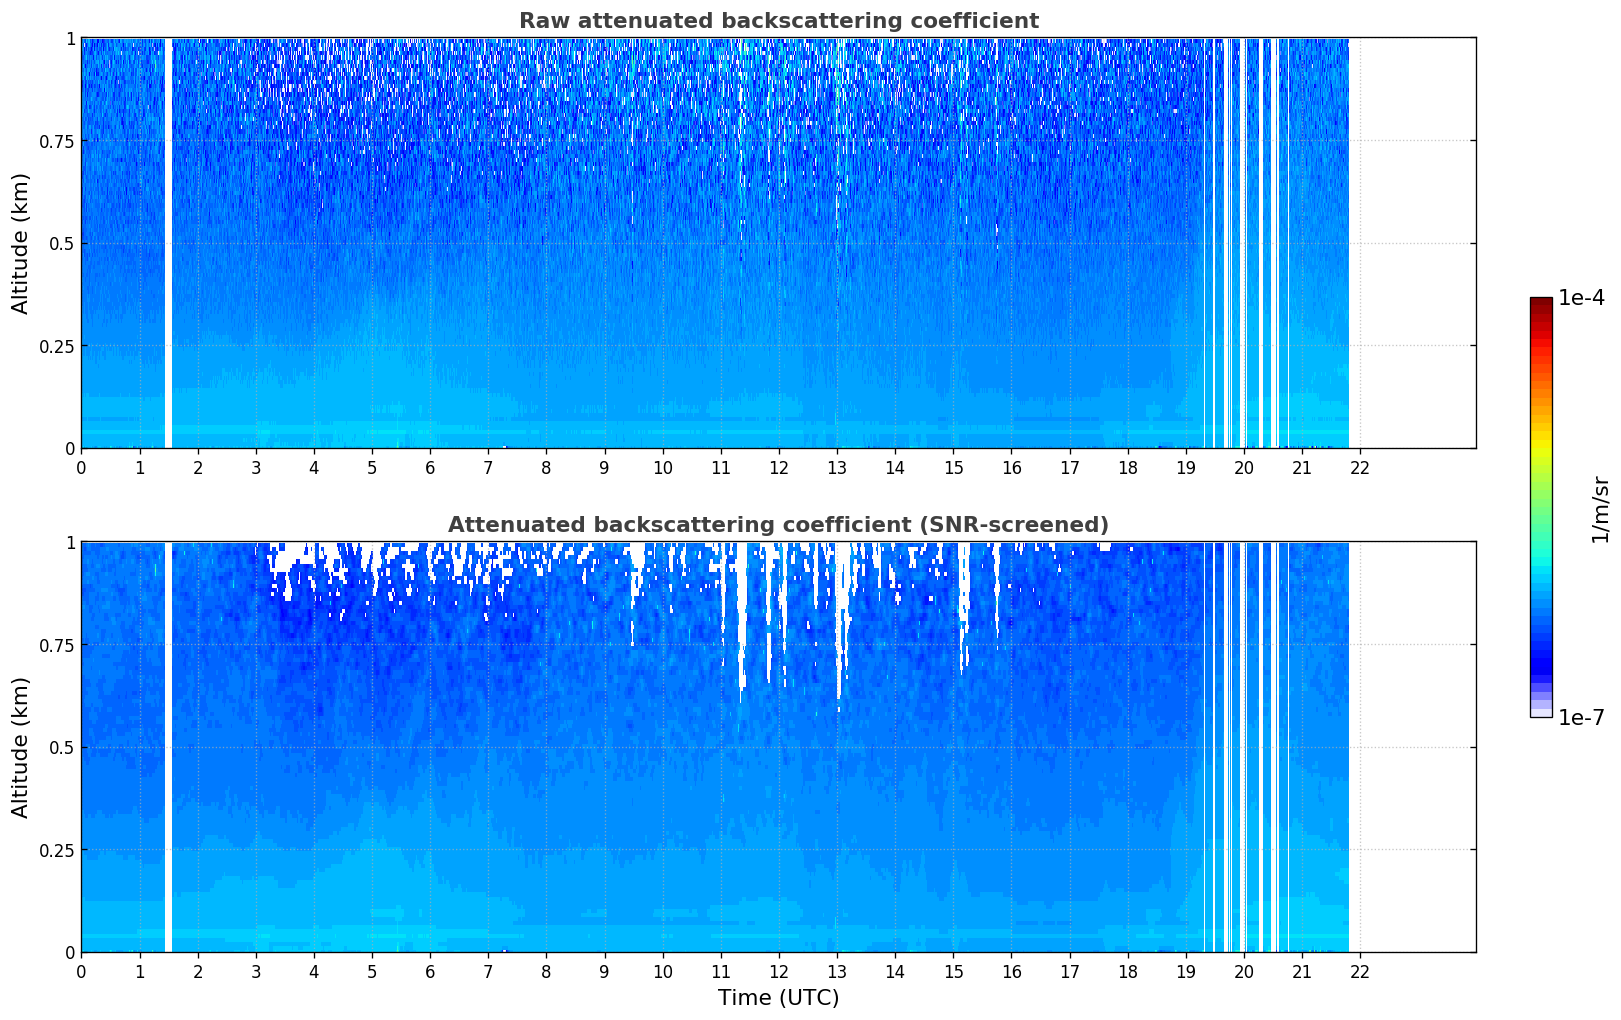
Task: Click the "1/m/sr" colorbar unit label
Action: [1600, 508]
